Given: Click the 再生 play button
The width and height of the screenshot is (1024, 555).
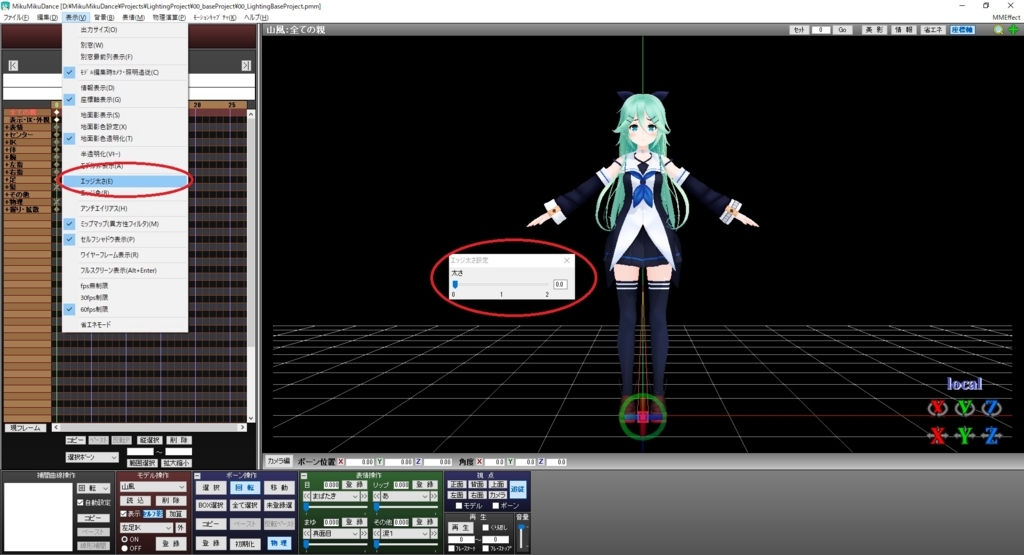Looking at the screenshot, I should [x=460, y=527].
